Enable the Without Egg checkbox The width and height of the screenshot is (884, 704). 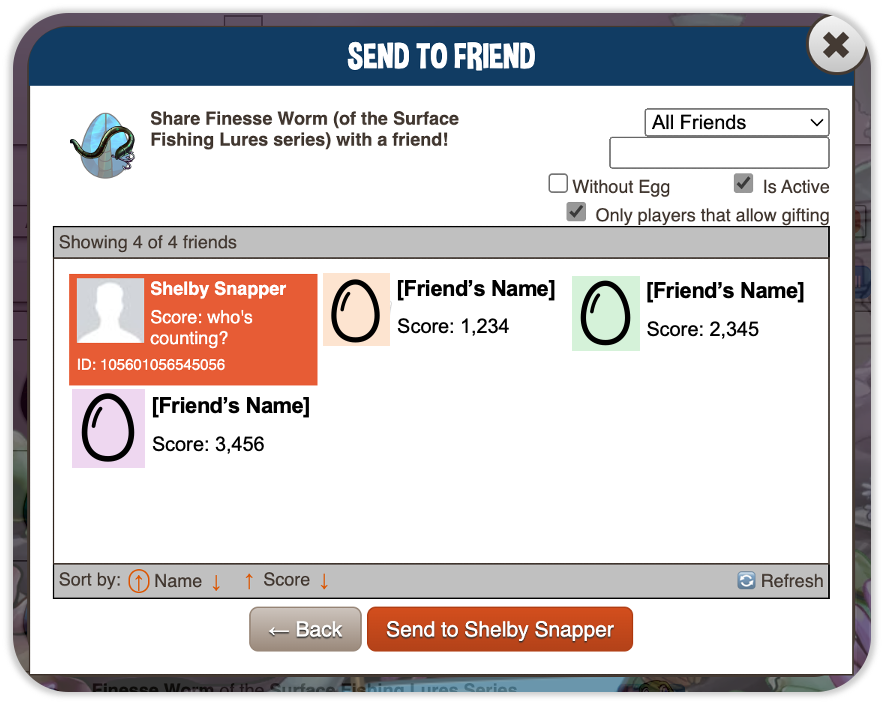pyautogui.click(x=558, y=184)
